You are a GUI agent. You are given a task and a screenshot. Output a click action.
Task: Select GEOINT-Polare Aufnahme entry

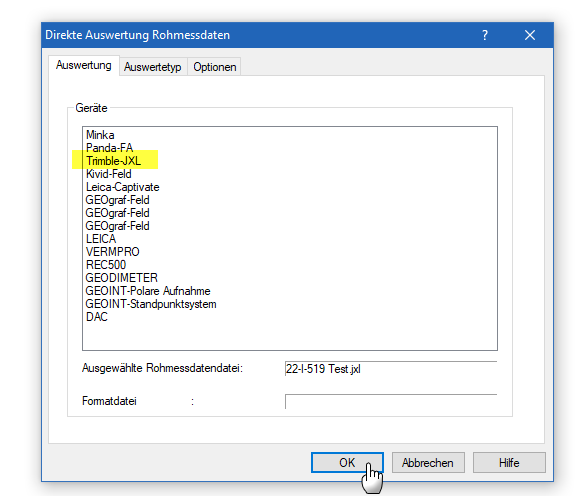tap(148, 291)
